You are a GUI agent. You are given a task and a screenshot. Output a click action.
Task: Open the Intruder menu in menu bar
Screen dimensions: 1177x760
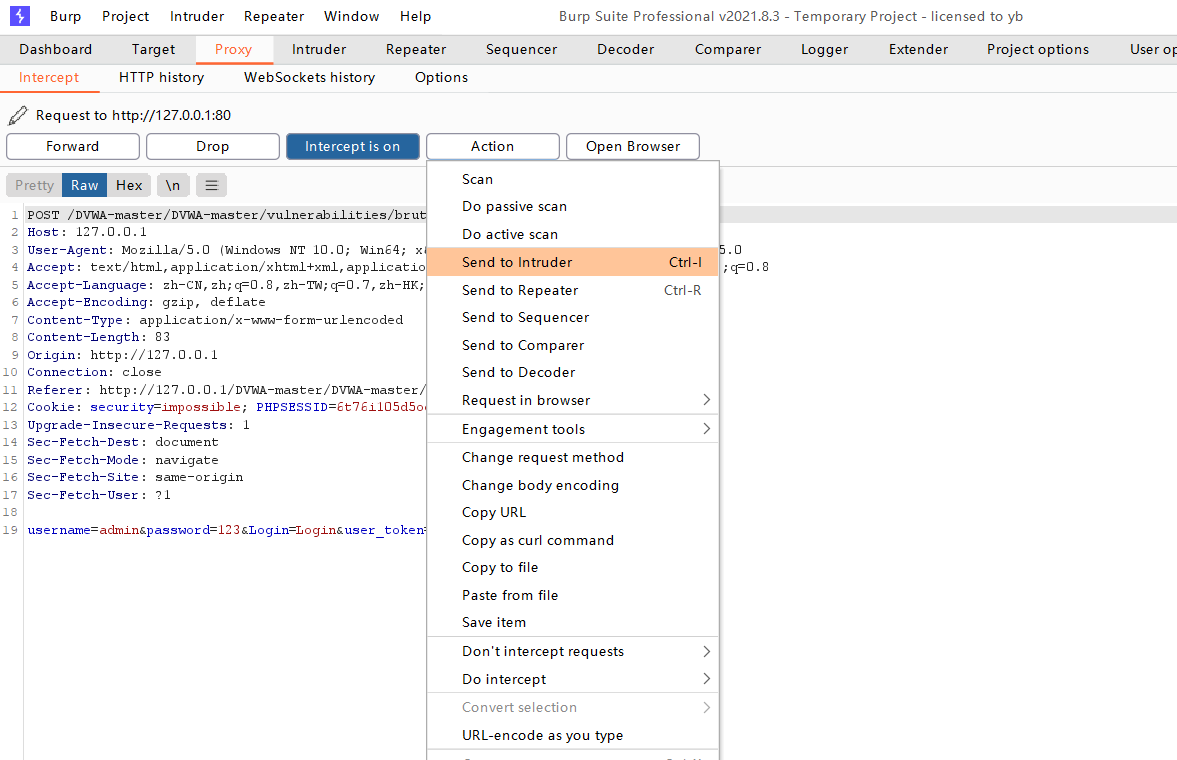pyautogui.click(x=197, y=17)
